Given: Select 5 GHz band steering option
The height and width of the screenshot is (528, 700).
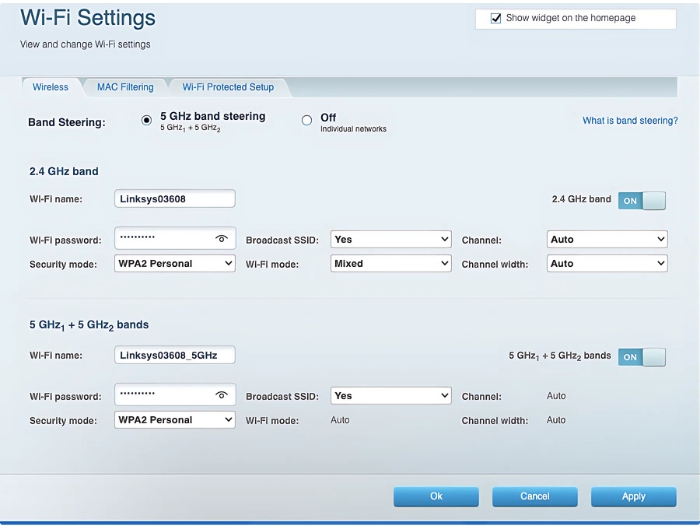Looking at the screenshot, I should (146, 121).
